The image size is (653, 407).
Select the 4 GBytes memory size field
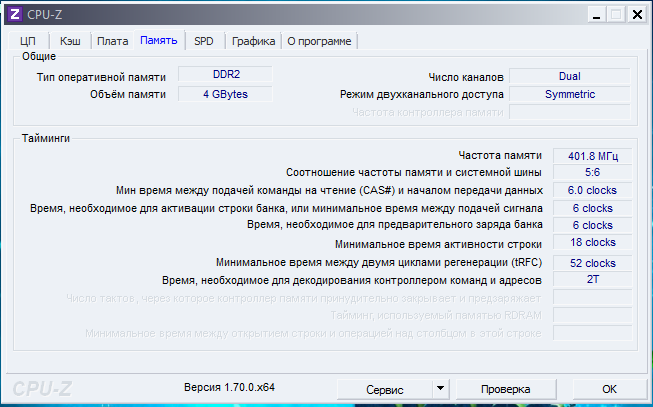pos(227,94)
